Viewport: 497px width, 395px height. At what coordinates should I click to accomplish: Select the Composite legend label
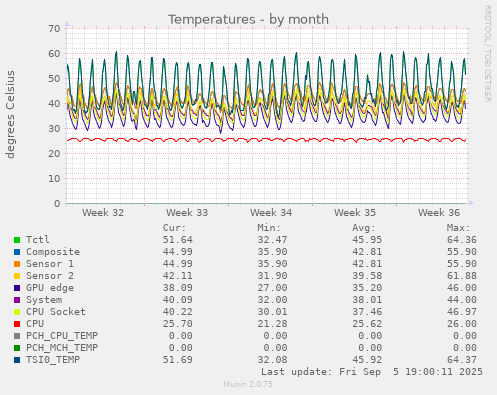53,252
